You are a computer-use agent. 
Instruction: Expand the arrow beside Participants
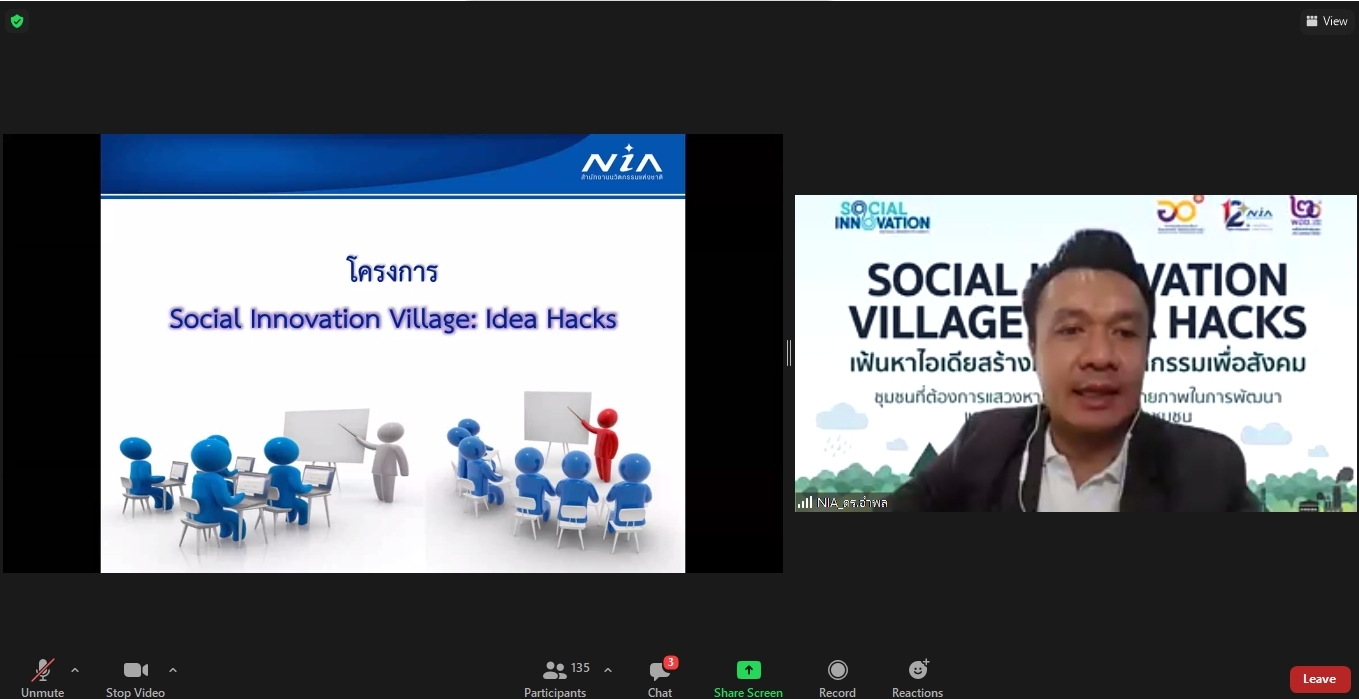click(x=608, y=670)
